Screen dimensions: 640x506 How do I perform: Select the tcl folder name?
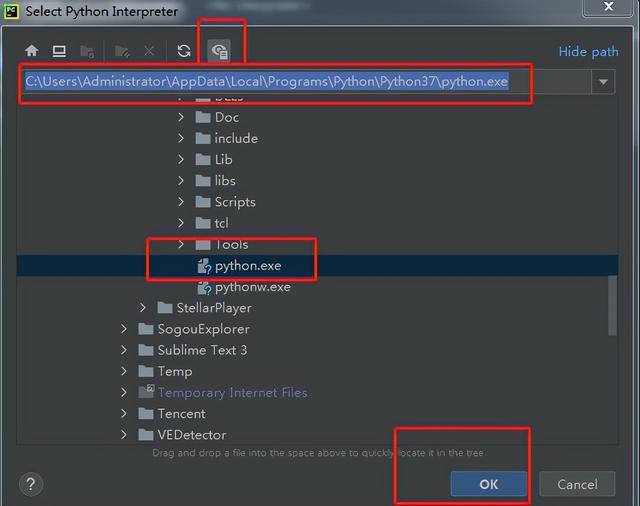pos(222,223)
